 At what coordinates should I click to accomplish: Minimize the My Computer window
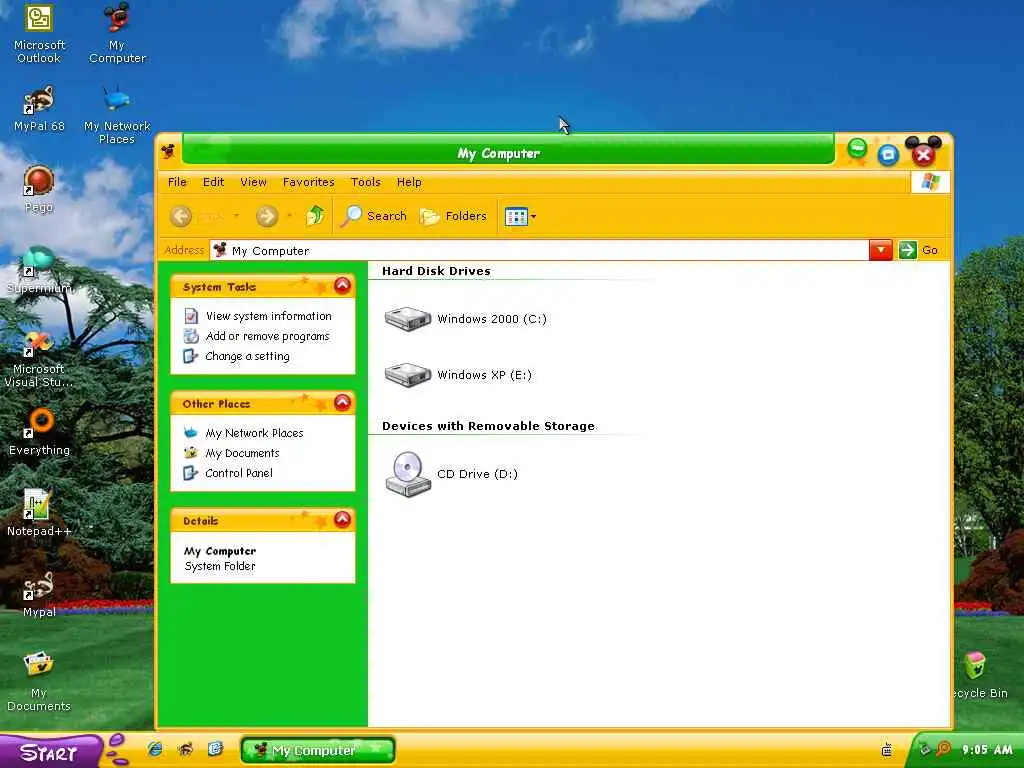(857, 150)
